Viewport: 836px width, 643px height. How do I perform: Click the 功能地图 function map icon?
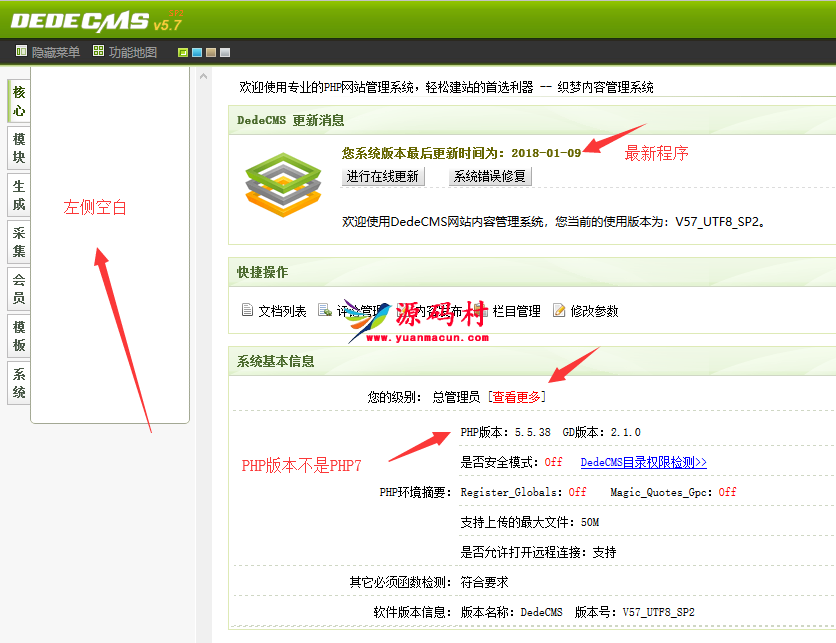99,52
